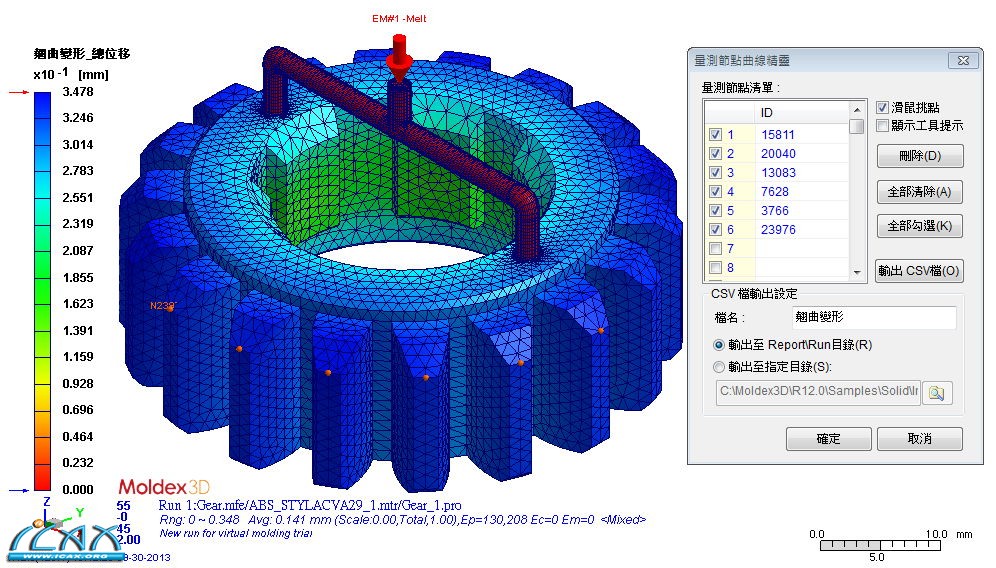
Task: Uncheck the checkbox for node row 5
Action: click(x=715, y=211)
